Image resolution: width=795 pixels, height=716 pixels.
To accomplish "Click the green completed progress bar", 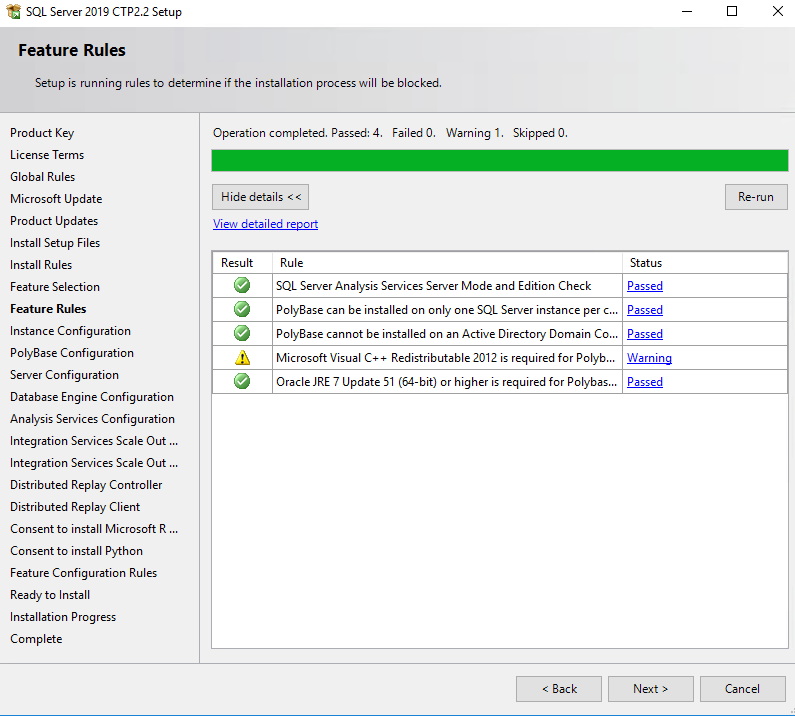I will tap(499, 160).
